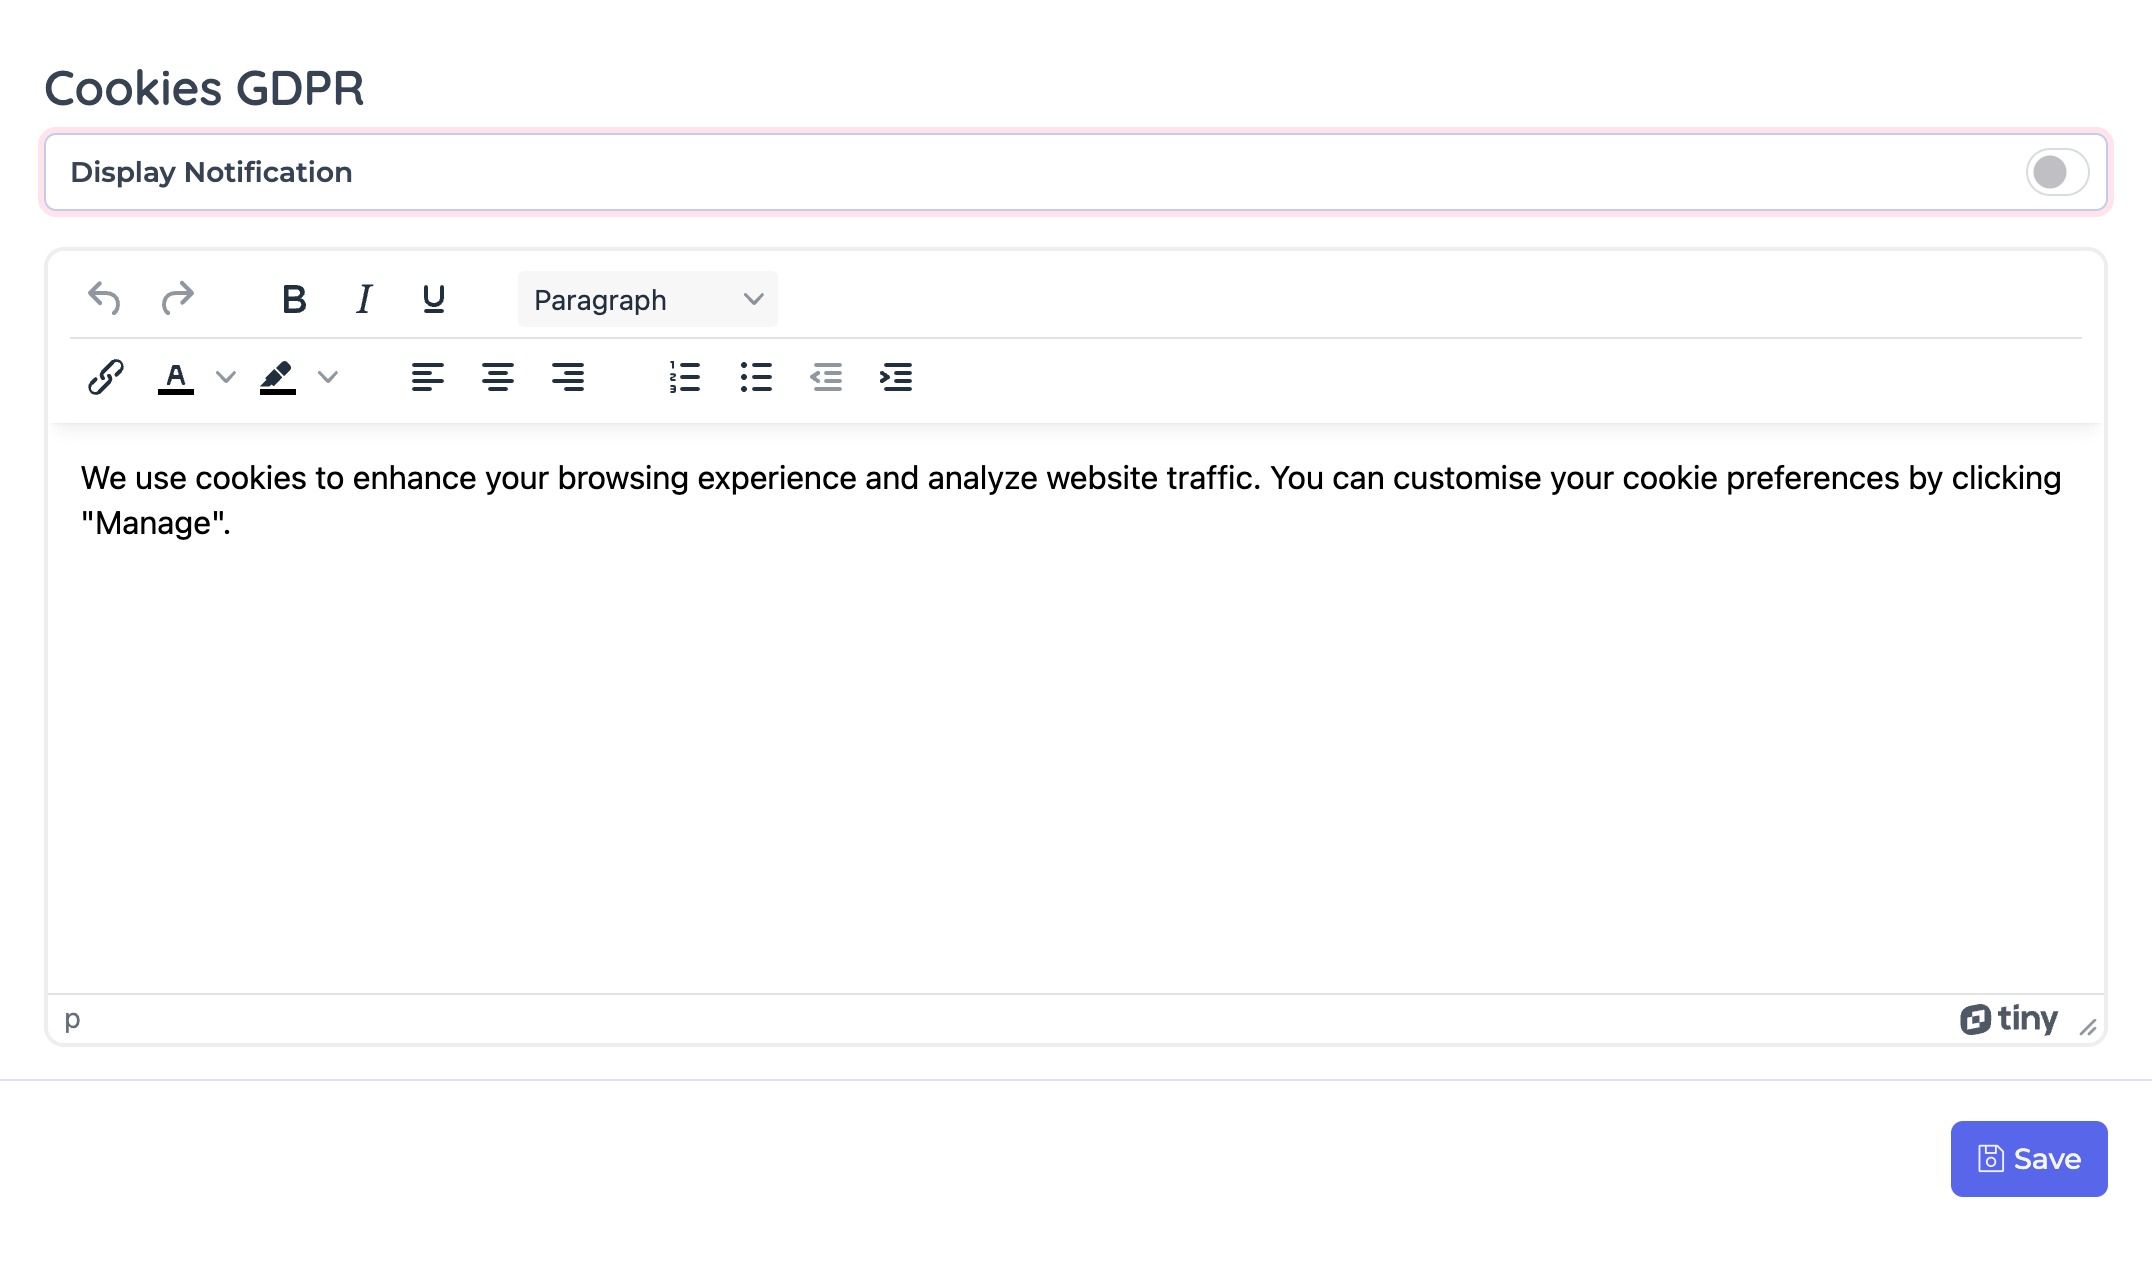Toggle italic formatting
The width and height of the screenshot is (2152, 1265).
click(x=364, y=299)
